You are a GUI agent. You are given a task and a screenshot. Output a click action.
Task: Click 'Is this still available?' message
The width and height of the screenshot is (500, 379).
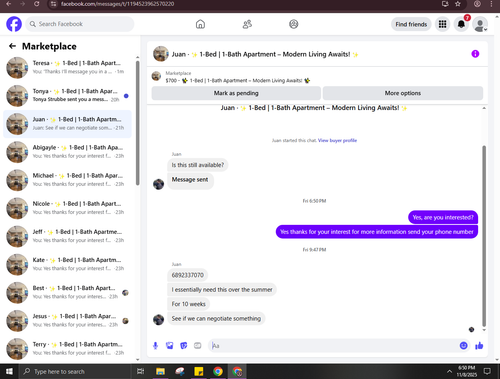[x=198, y=165]
